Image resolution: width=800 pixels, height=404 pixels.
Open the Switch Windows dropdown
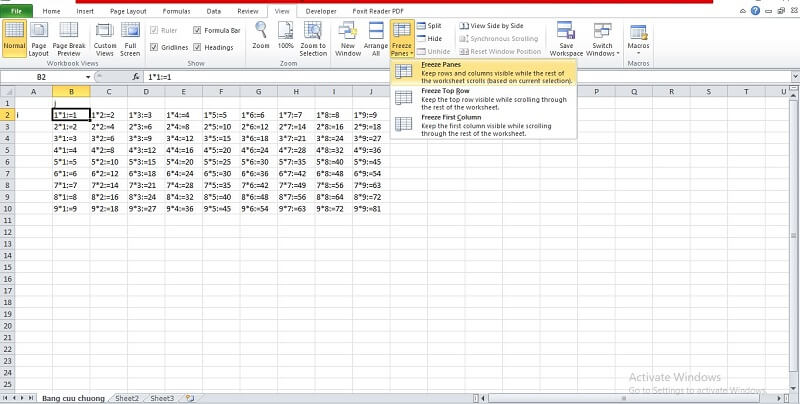[602, 48]
